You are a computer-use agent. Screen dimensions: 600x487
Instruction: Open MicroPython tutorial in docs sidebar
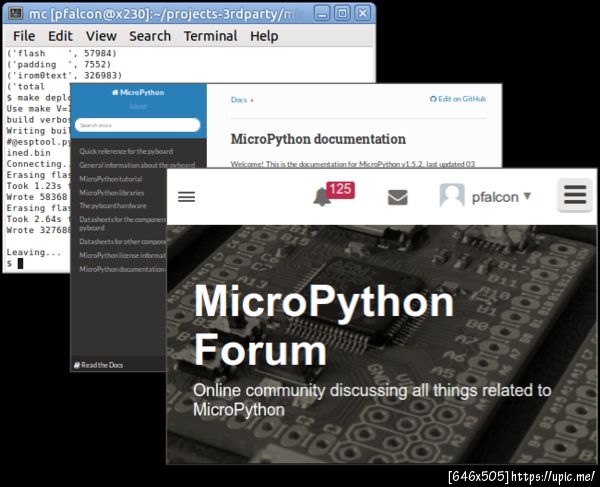click(111, 179)
